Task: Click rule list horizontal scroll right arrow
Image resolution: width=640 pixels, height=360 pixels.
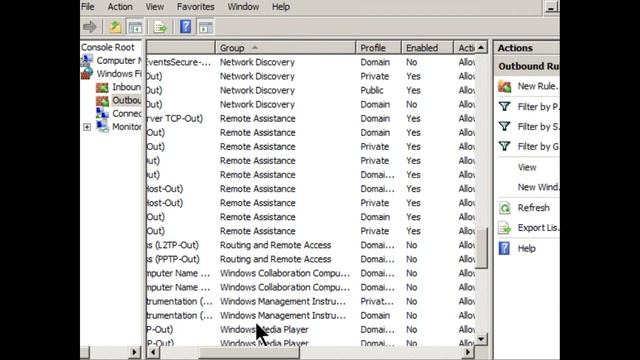Action: 468,352
